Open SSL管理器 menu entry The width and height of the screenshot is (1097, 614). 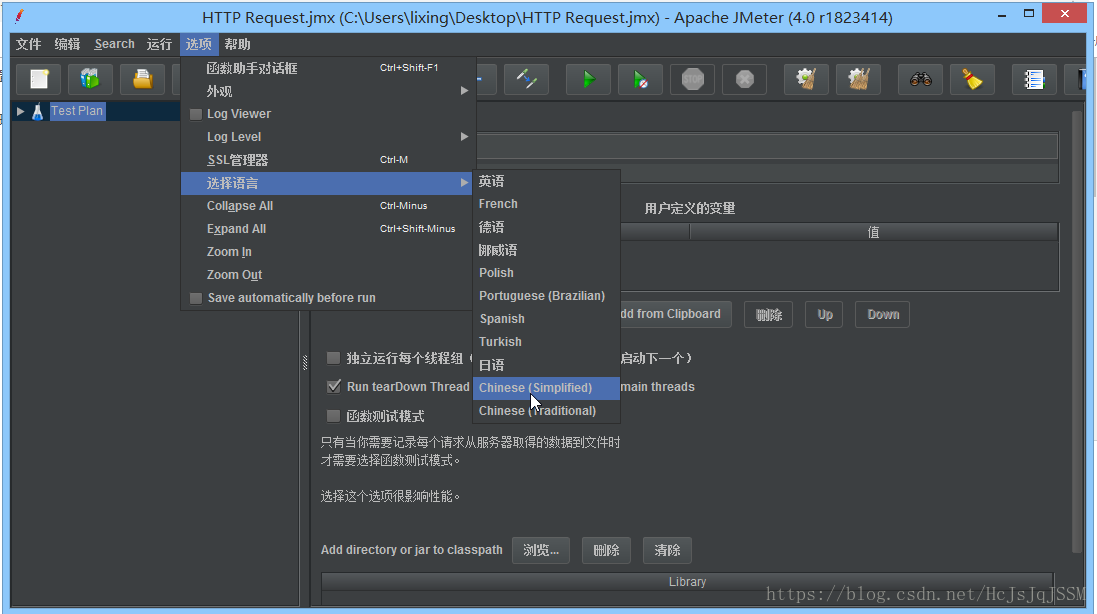coord(327,160)
